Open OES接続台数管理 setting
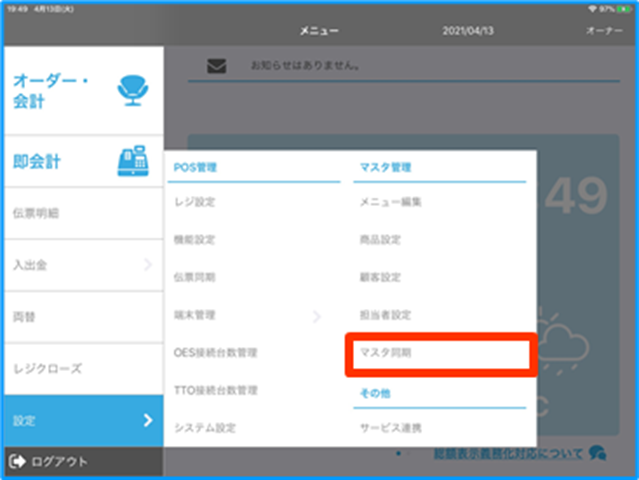The height and width of the screenshot is (480, 639). click(216, 353)
